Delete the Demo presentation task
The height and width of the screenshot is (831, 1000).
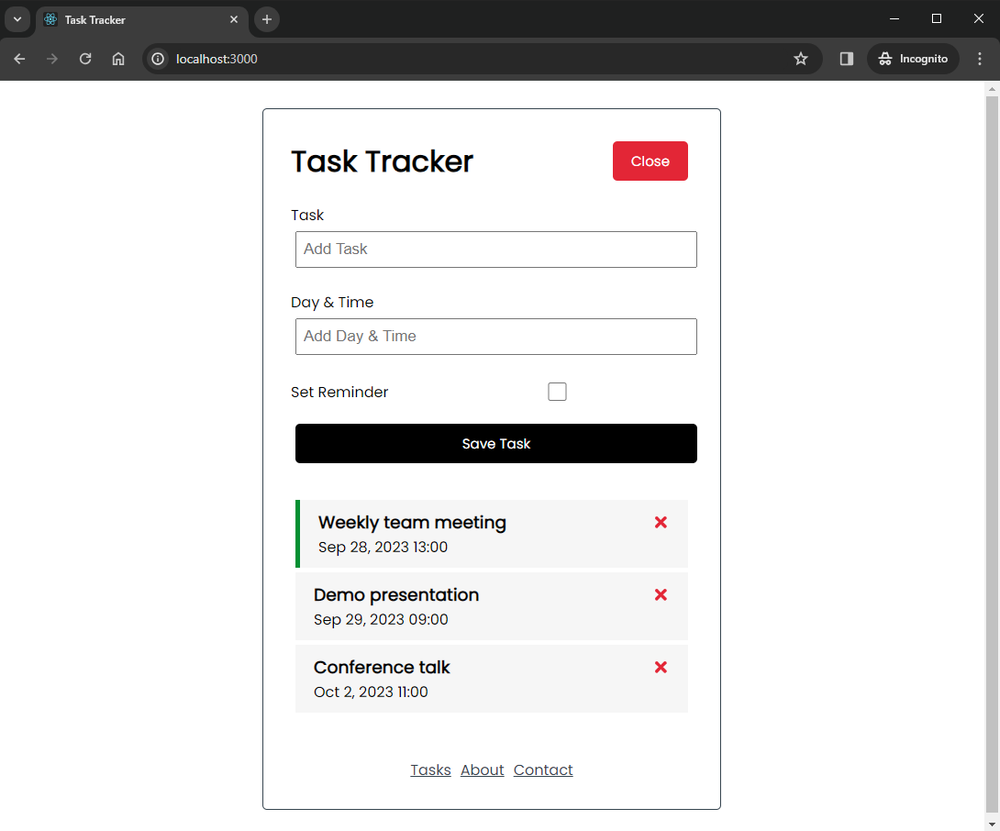click(x=661, y=595)
